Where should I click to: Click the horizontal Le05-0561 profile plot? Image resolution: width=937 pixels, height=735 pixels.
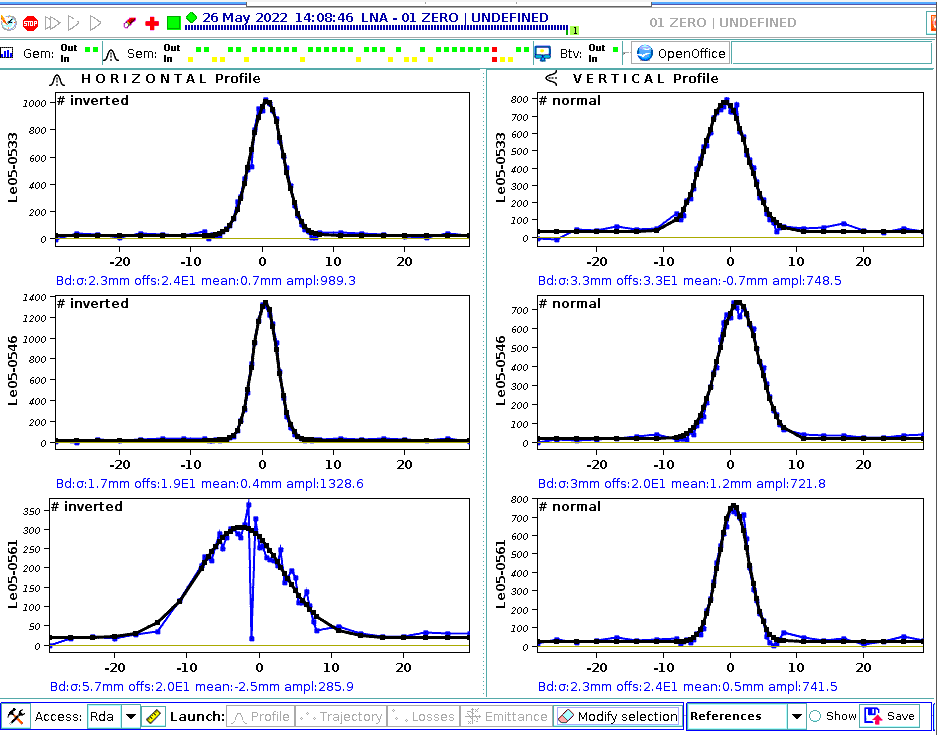tap(259, 575)
